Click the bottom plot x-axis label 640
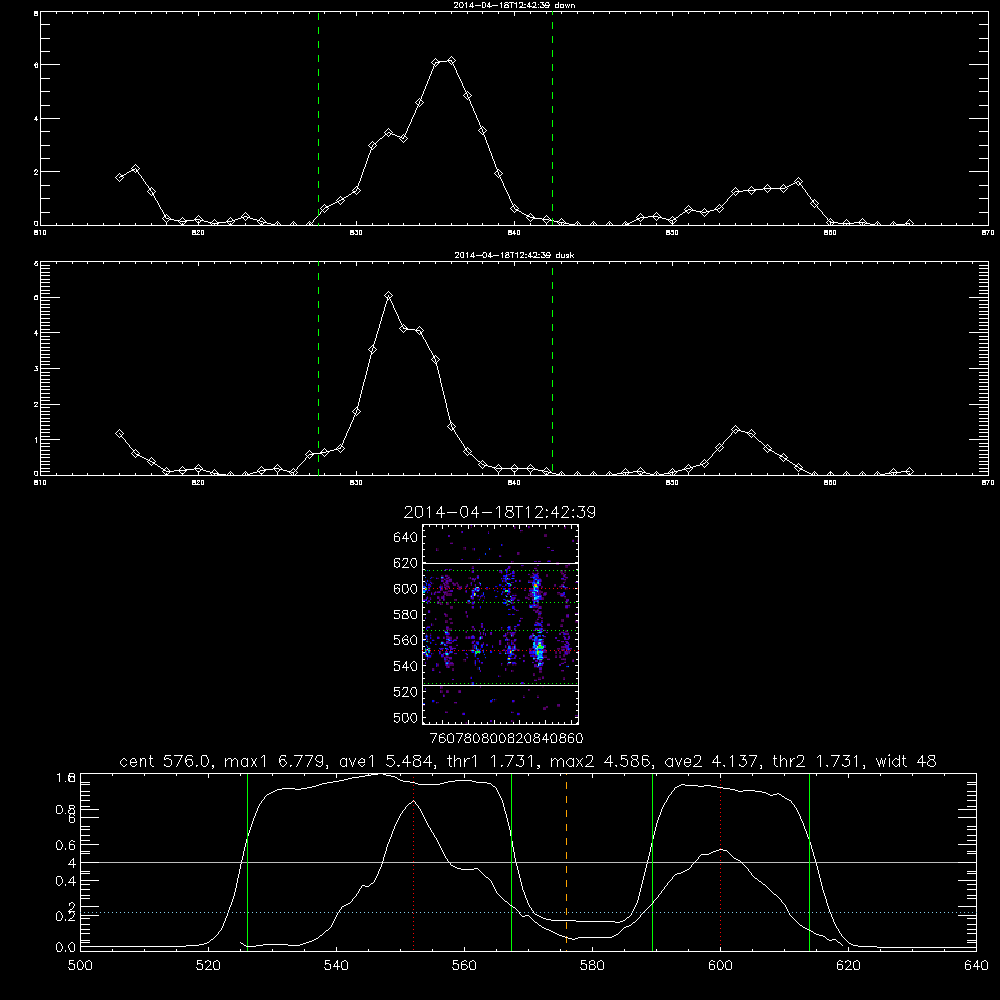The width and height of the screenshot is (1000, 1000). click(976, 966)
